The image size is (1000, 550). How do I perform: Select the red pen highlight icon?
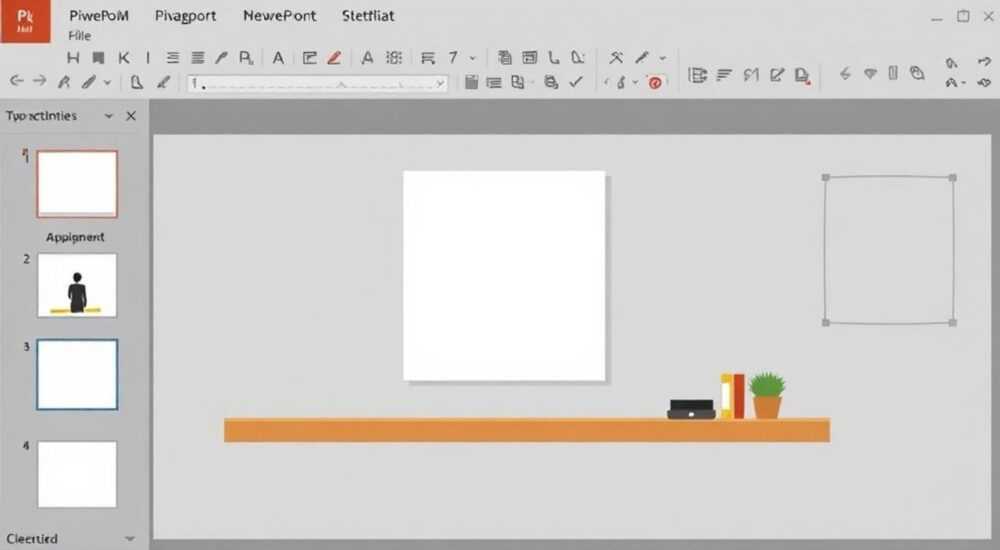334,58
